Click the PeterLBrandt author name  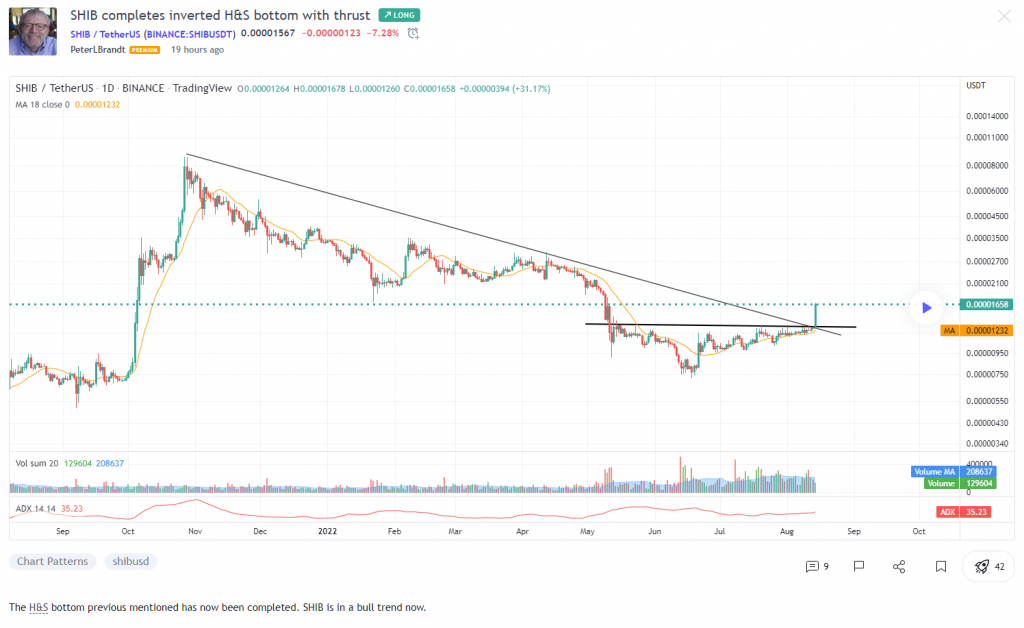pyautogui.click(x=98, y=49)
